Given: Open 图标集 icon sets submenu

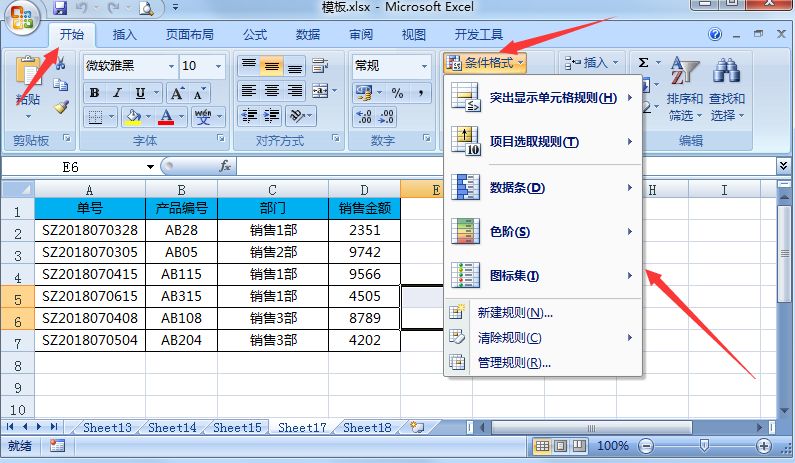Looking at the screenshot, I should point(543,276).
